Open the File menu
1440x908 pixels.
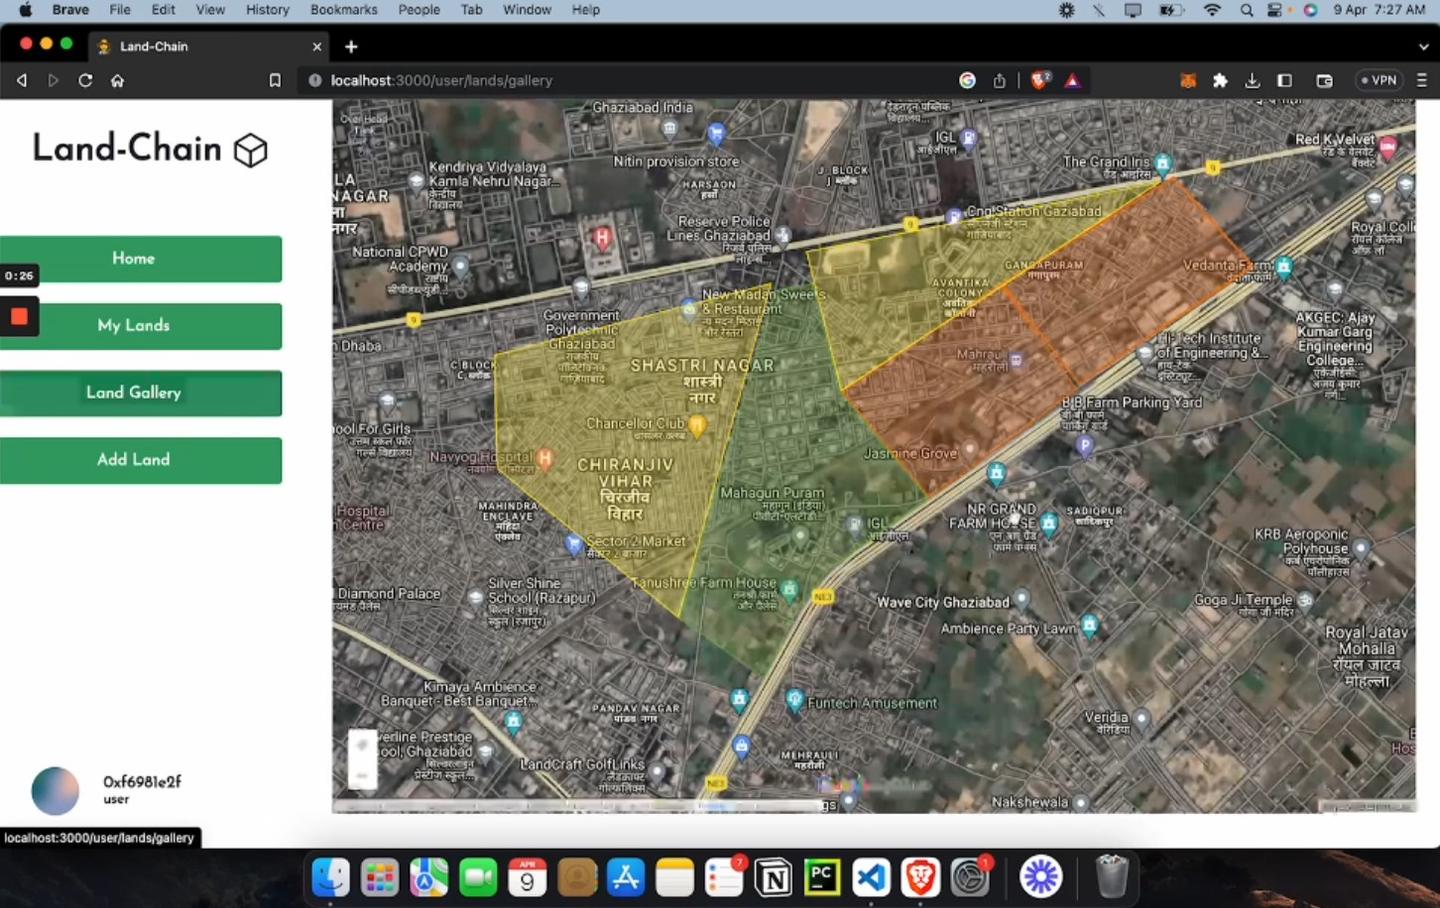(120, 10)
